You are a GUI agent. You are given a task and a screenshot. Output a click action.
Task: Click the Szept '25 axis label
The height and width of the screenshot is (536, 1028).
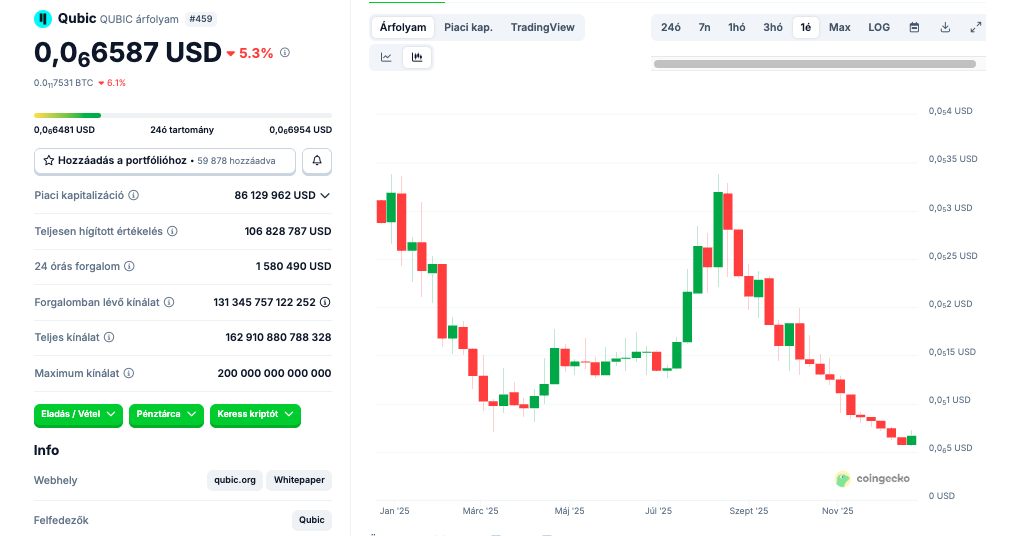point(748,511)
